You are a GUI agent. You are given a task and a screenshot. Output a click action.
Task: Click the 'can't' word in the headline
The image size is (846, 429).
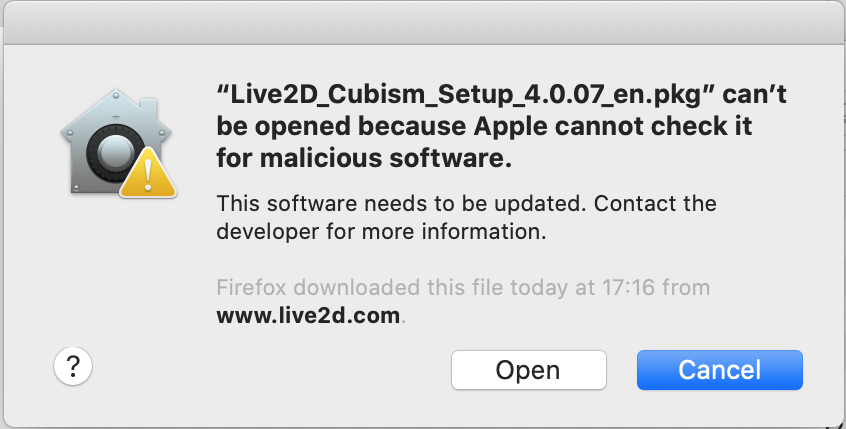coord(754,94)
